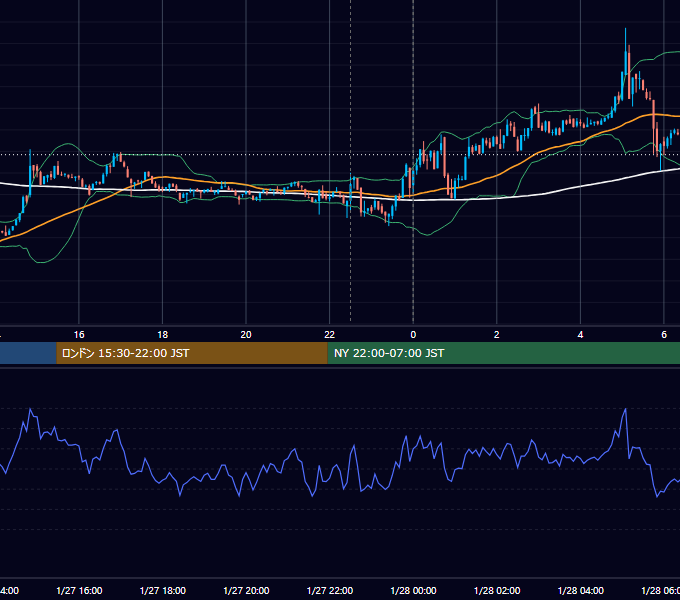Select the NY 22:00-07:00 JST session bar
Screen dimensions: 680x600
click(x=503, y=353)
